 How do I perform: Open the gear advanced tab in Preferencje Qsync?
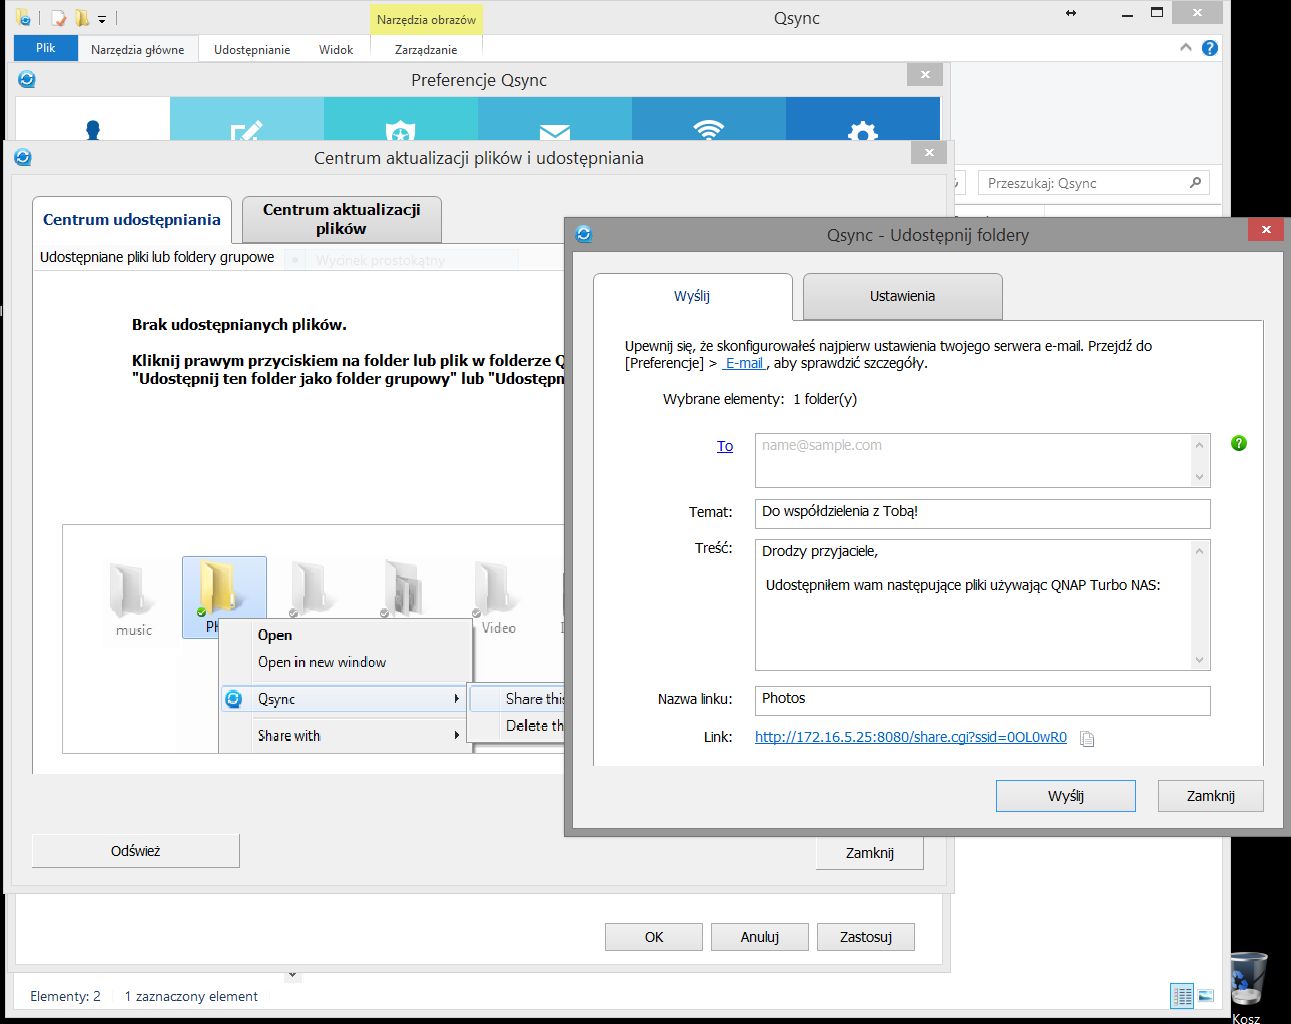(863, 120)
